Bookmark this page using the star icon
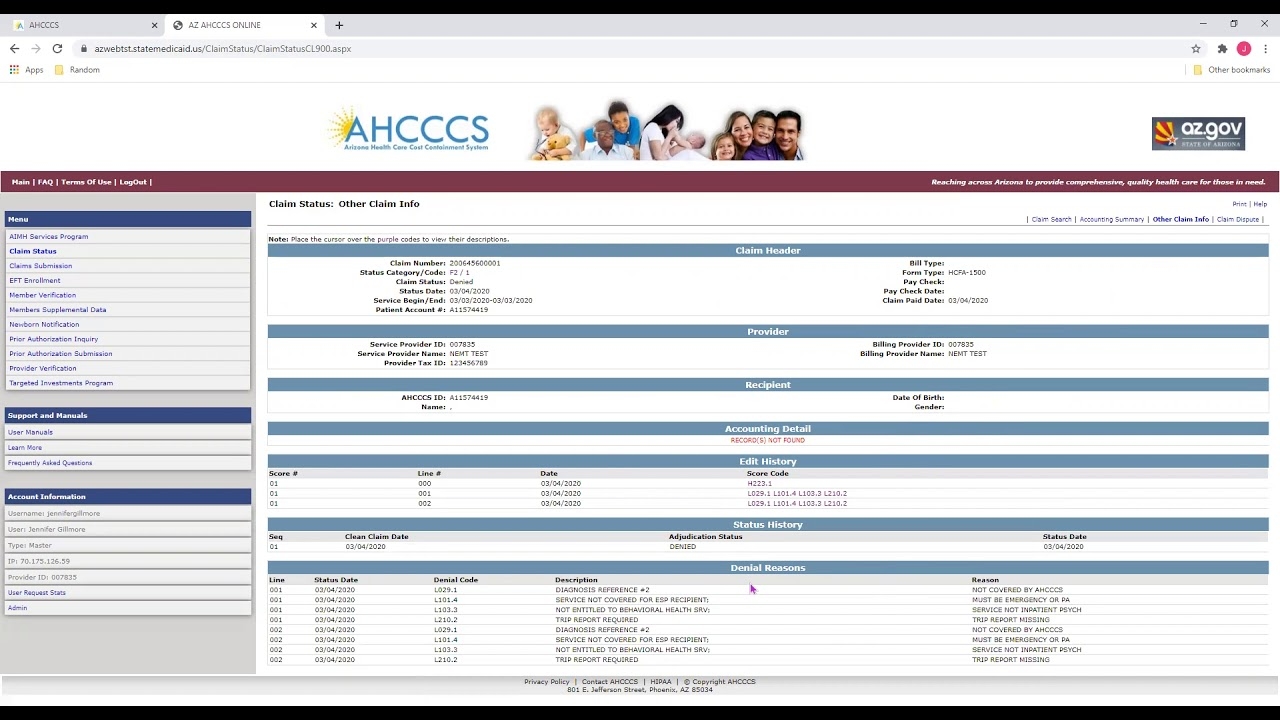 pyautogui.click(x=1196, y=48)
